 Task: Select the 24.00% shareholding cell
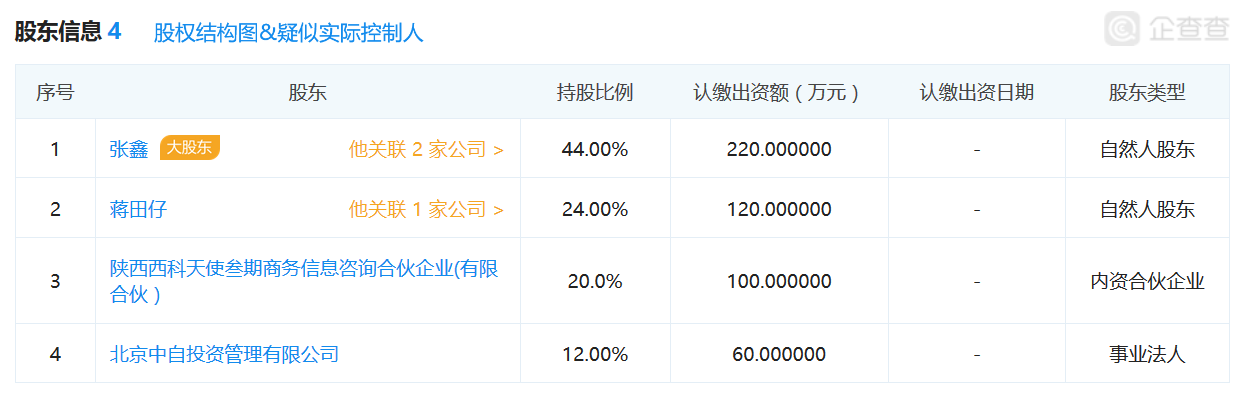[x=595, y=210]
